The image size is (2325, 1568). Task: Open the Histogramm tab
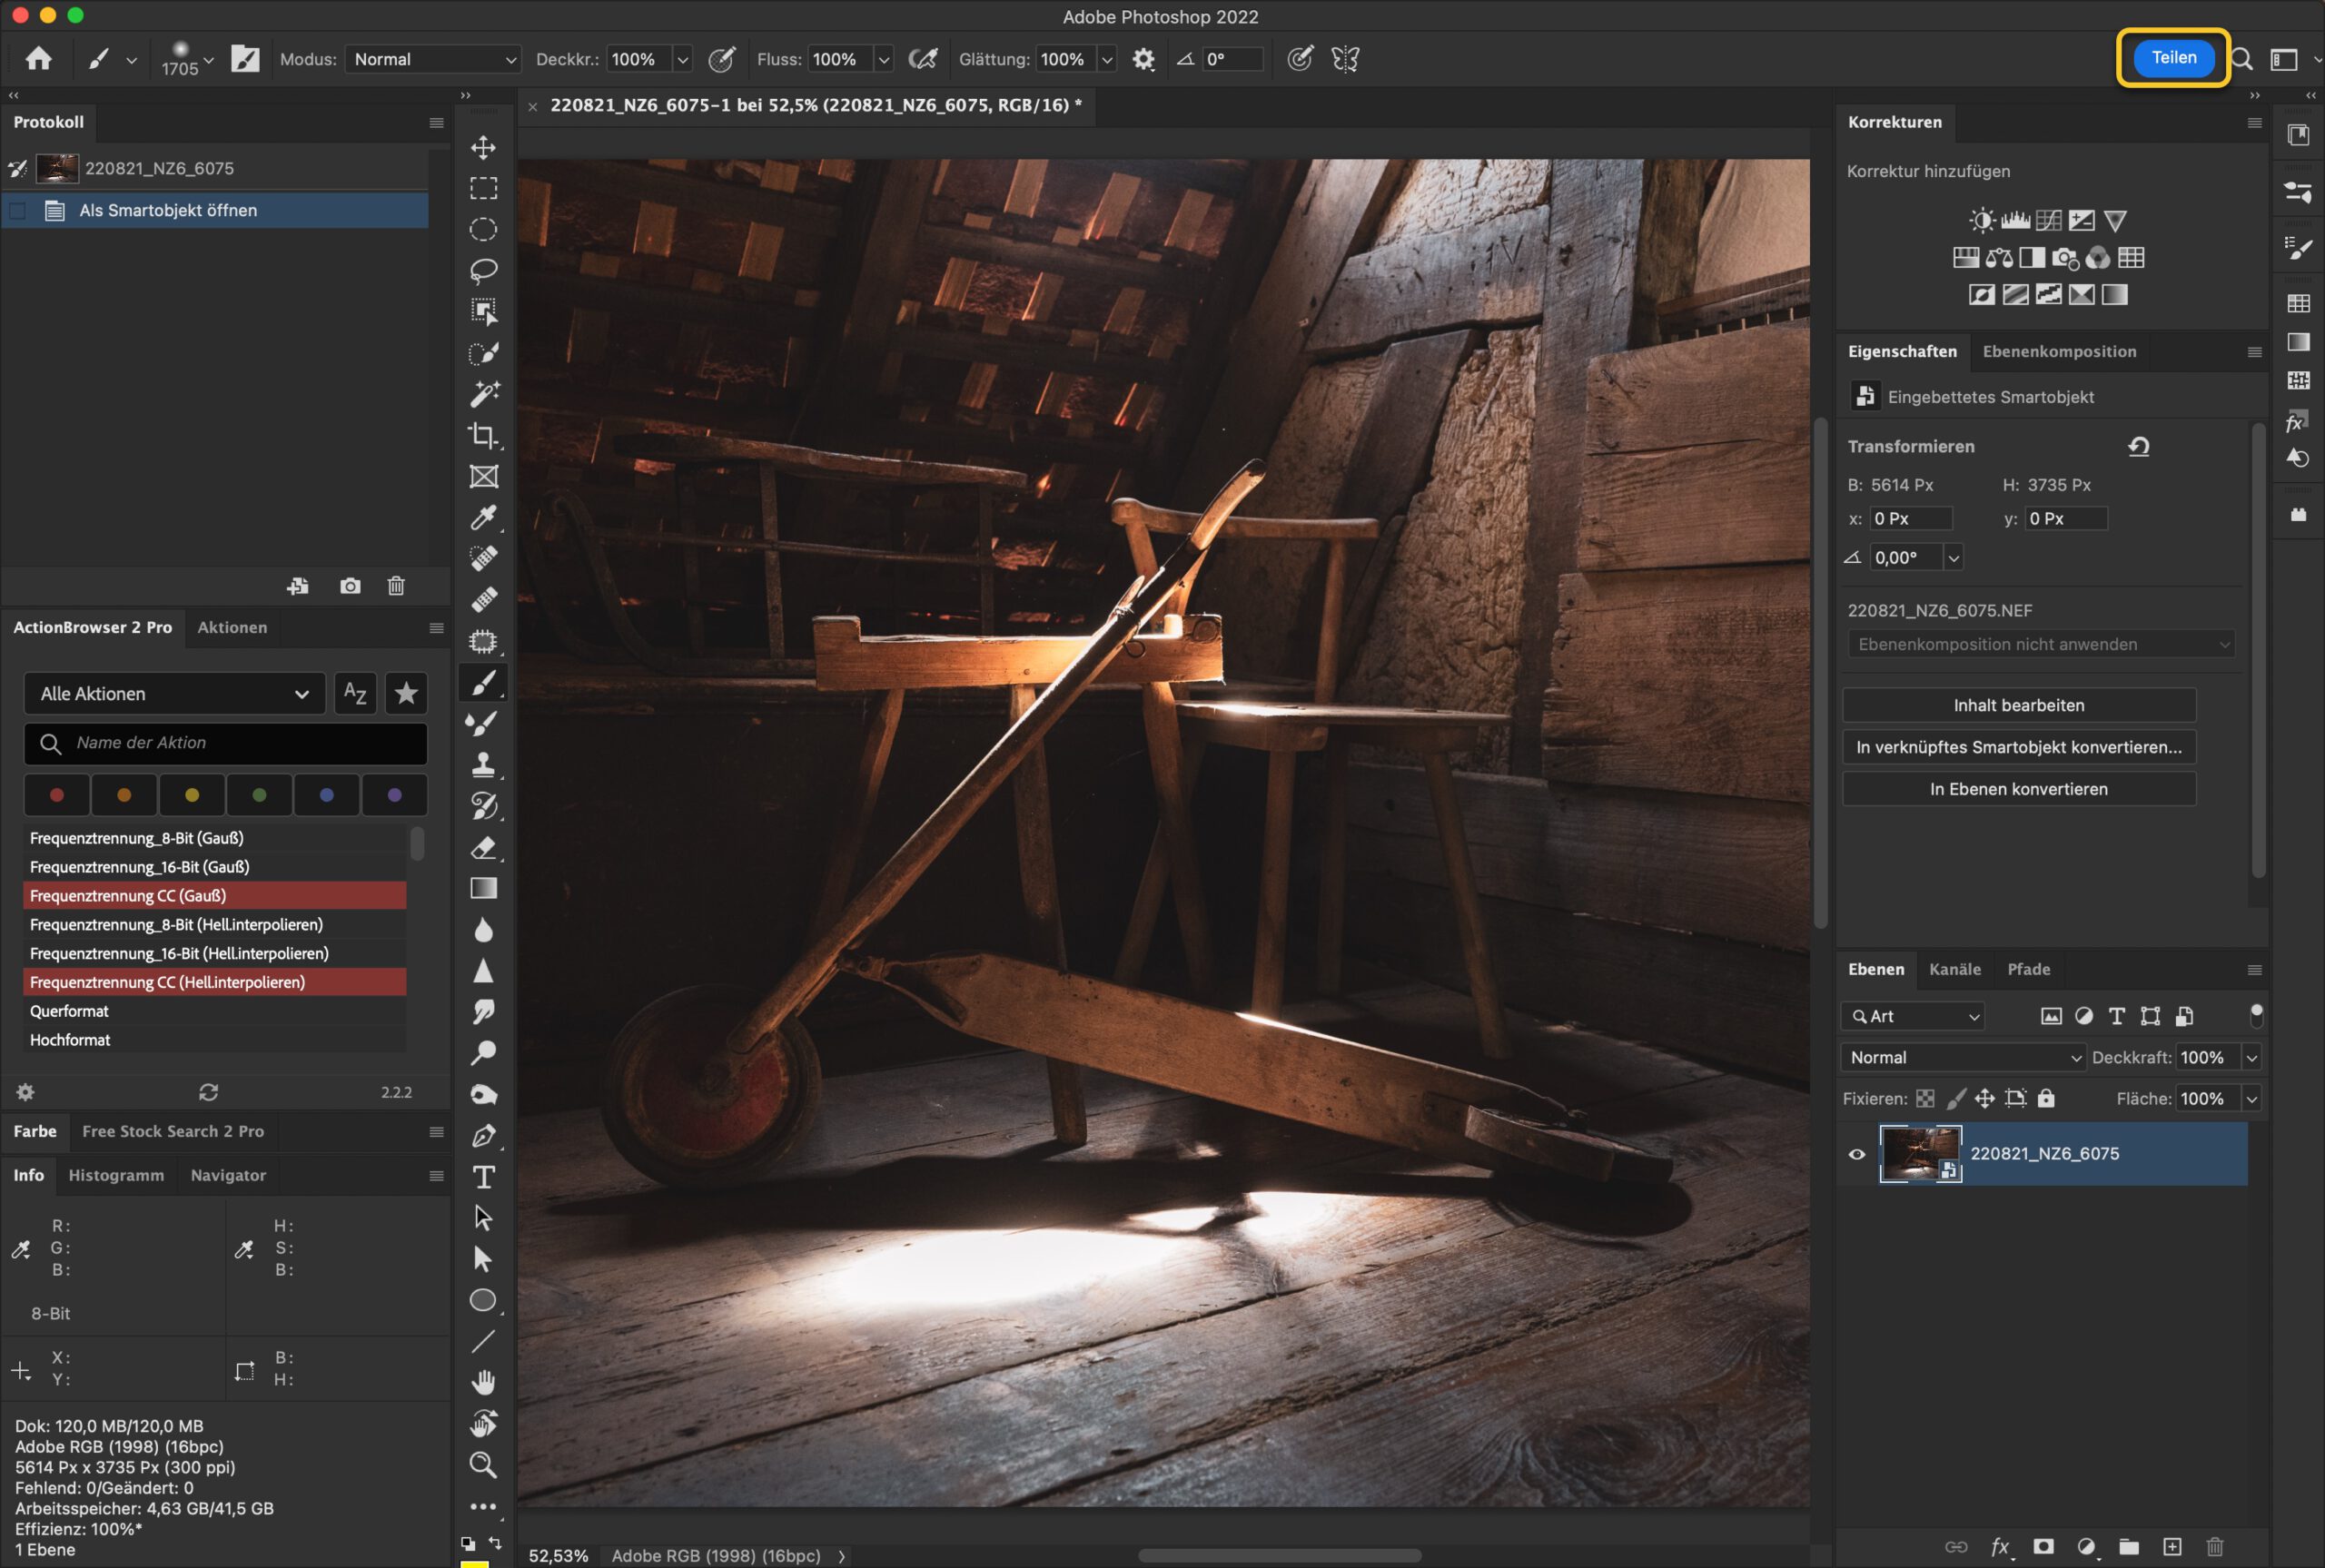(x=116, y=1175)
